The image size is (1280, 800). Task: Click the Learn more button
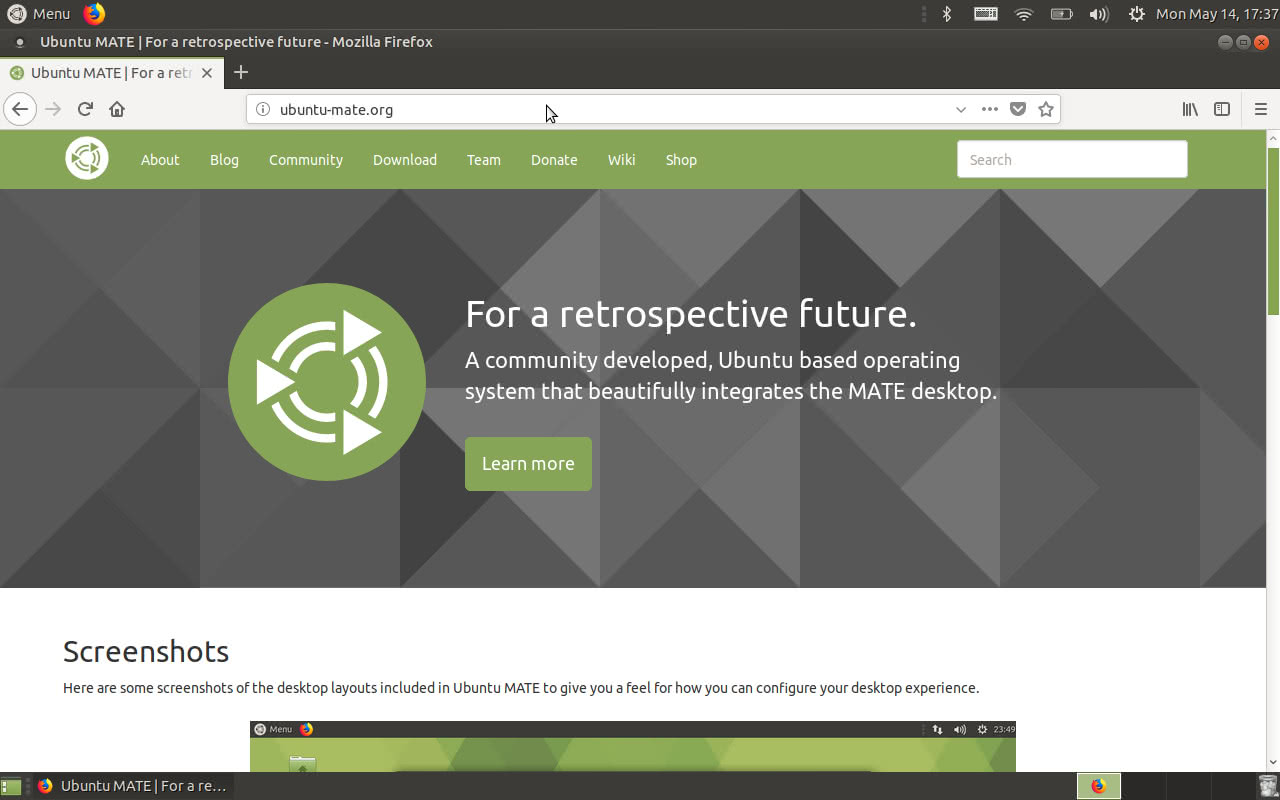pyautogui.click(x=528, y=464)
